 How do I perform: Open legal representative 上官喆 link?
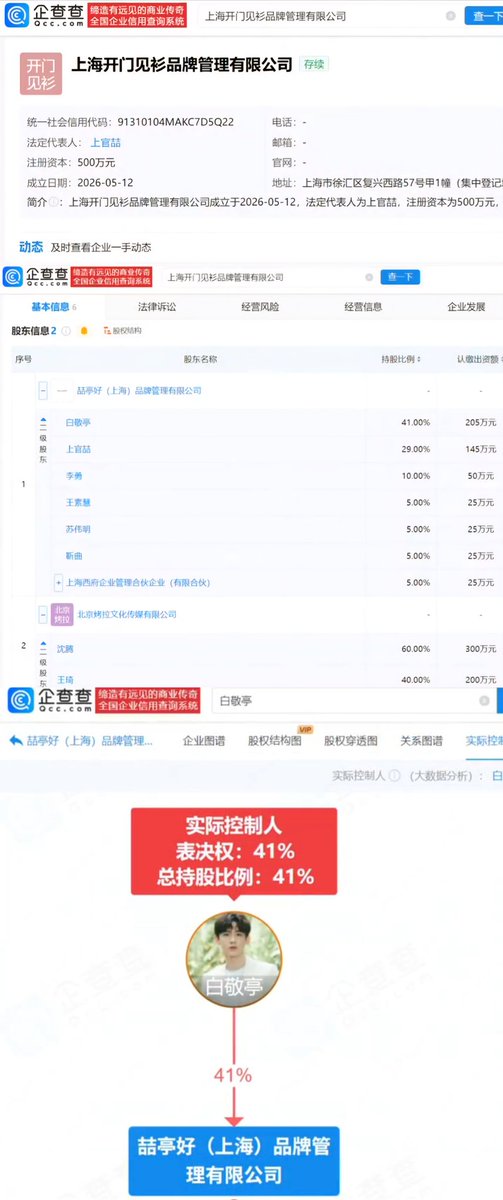(x=105, y=142)
